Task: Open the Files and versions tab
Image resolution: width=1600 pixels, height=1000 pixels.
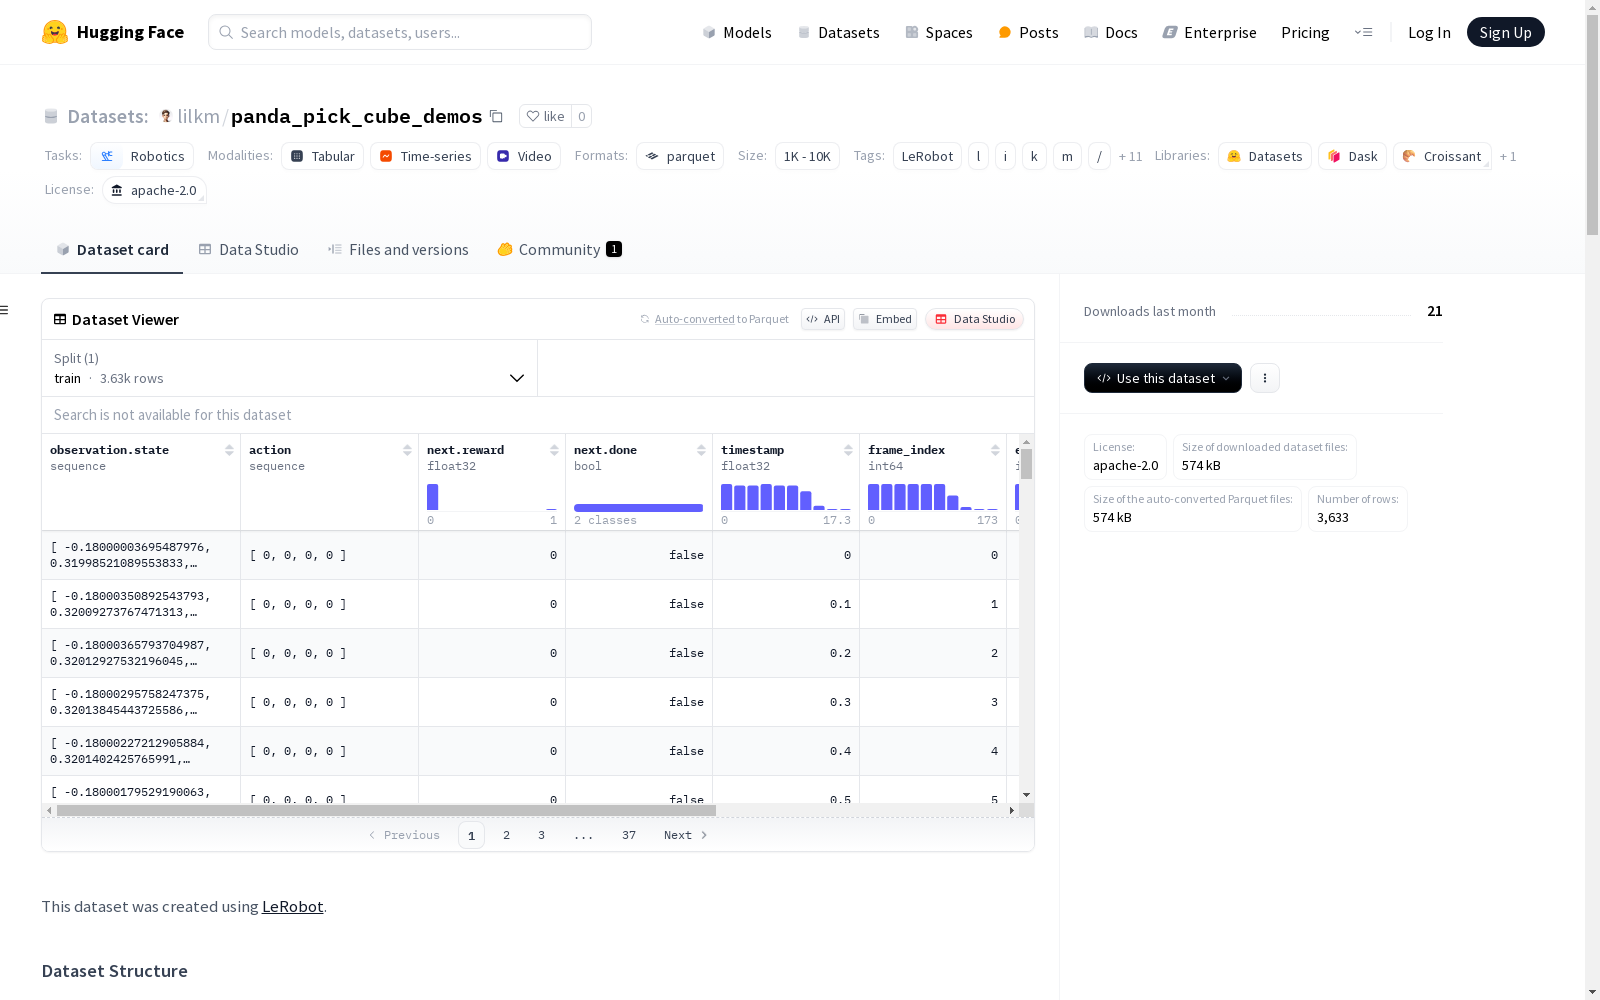Action: [398, 250]
